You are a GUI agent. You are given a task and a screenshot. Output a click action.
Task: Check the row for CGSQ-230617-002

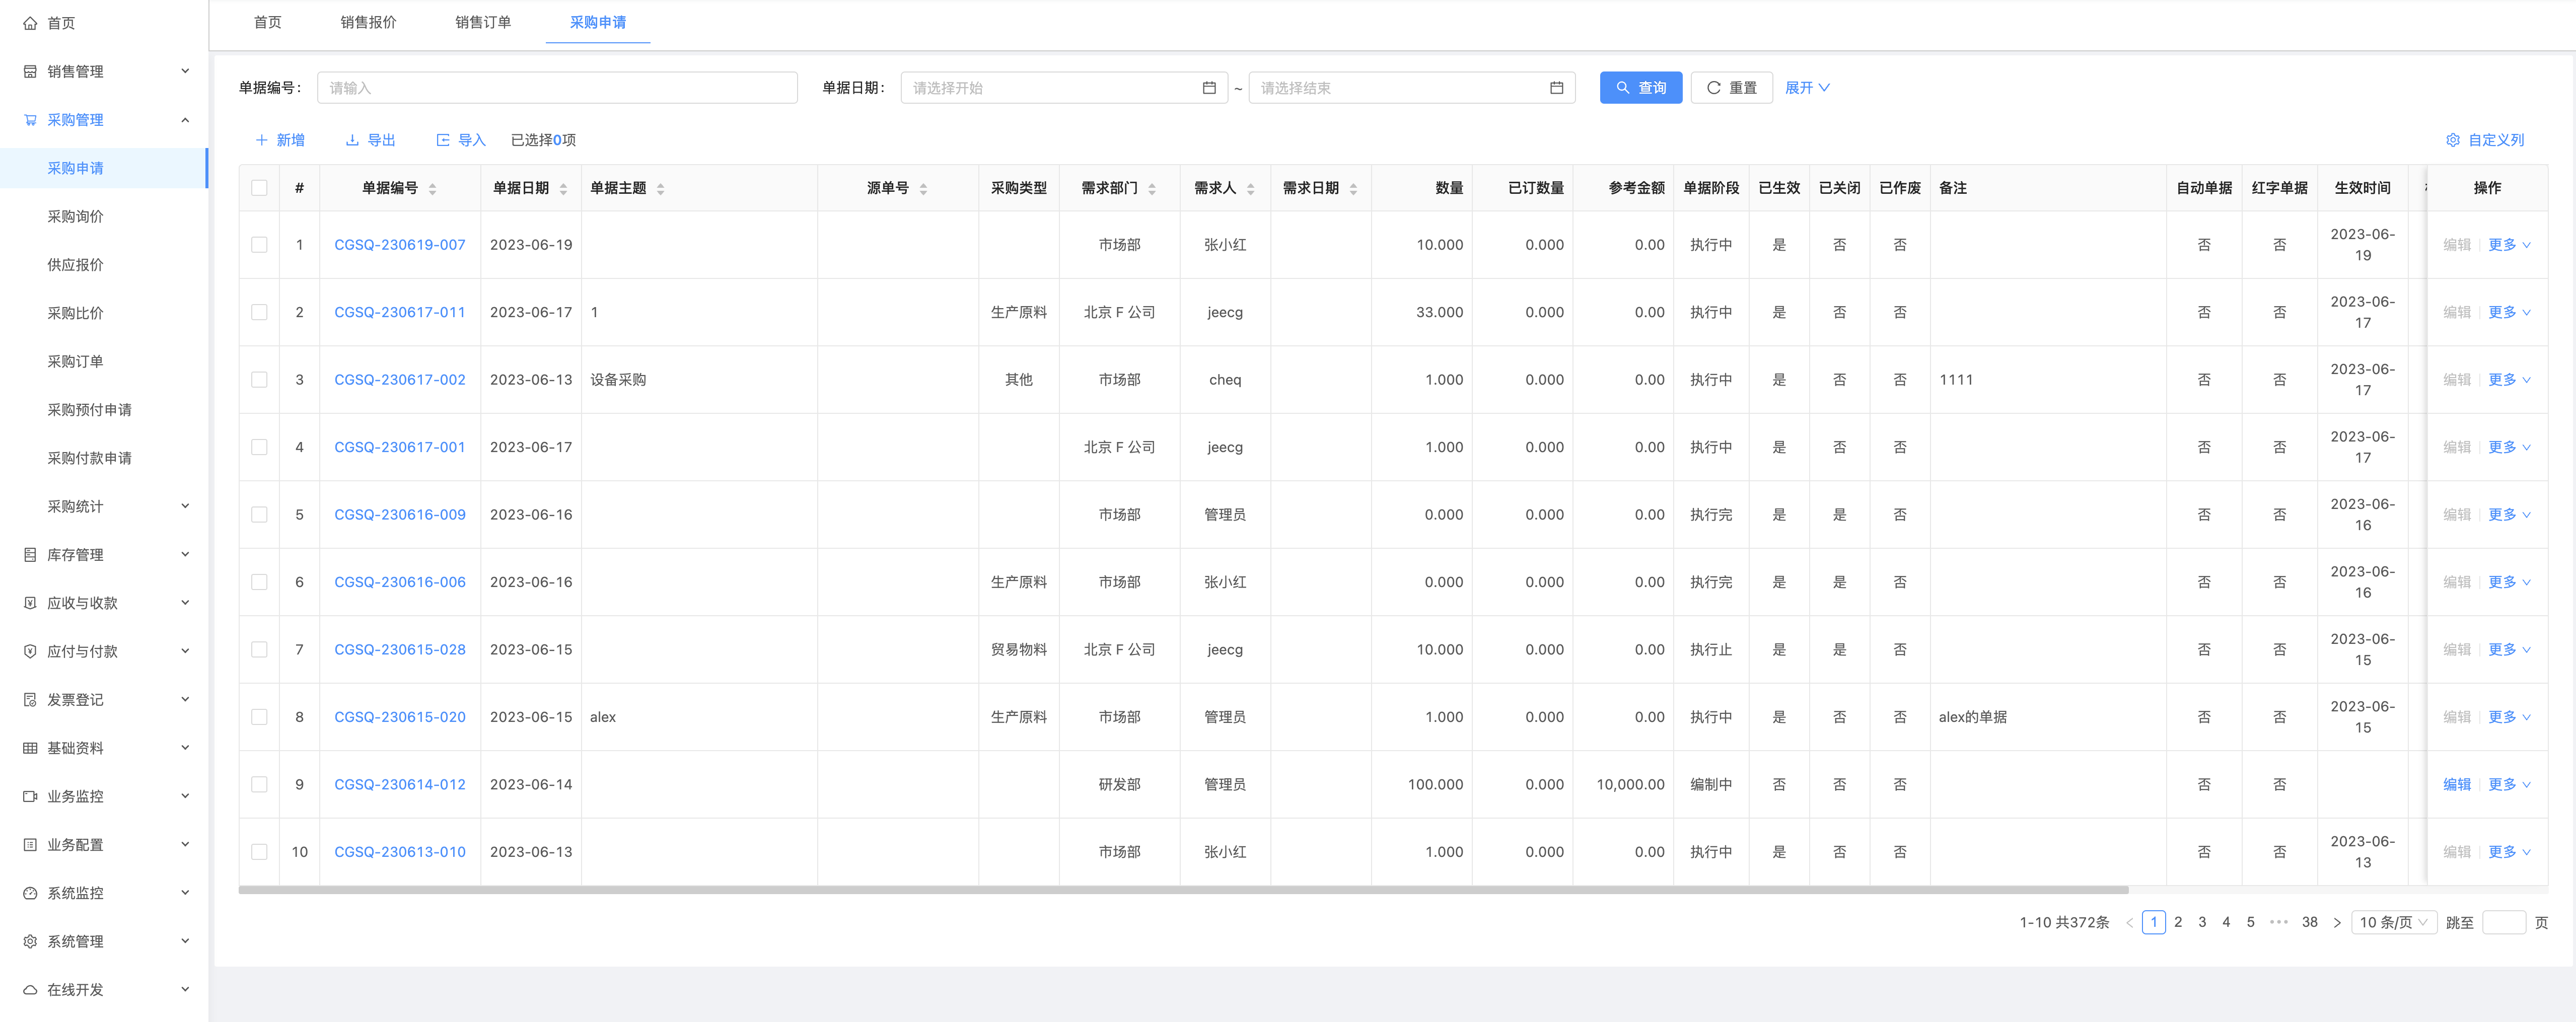[259, 380]
